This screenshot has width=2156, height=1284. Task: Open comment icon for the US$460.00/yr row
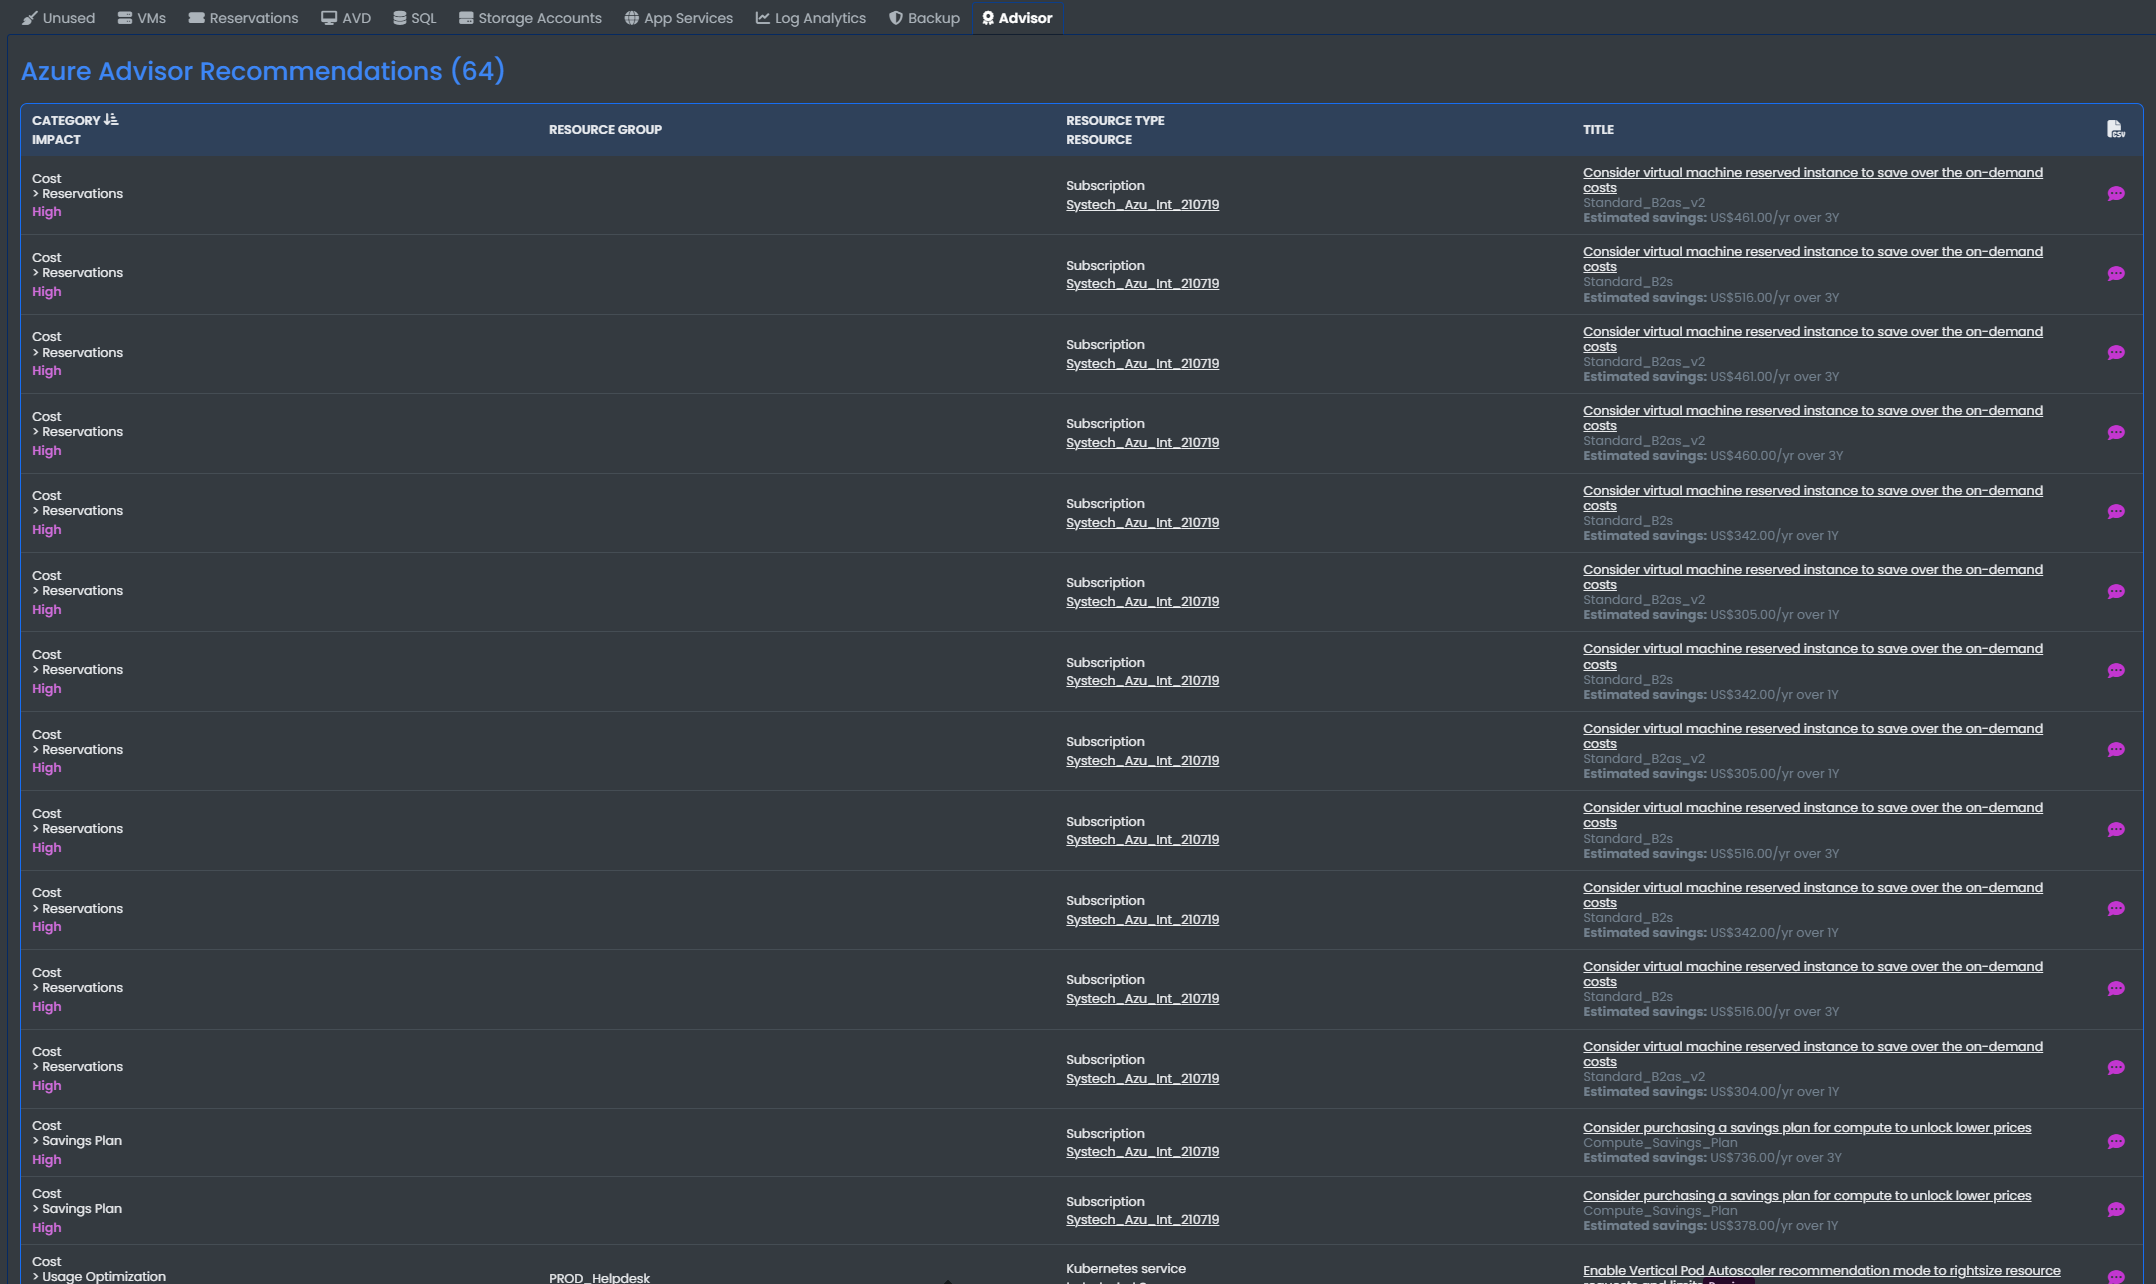tap(2116, 433)
